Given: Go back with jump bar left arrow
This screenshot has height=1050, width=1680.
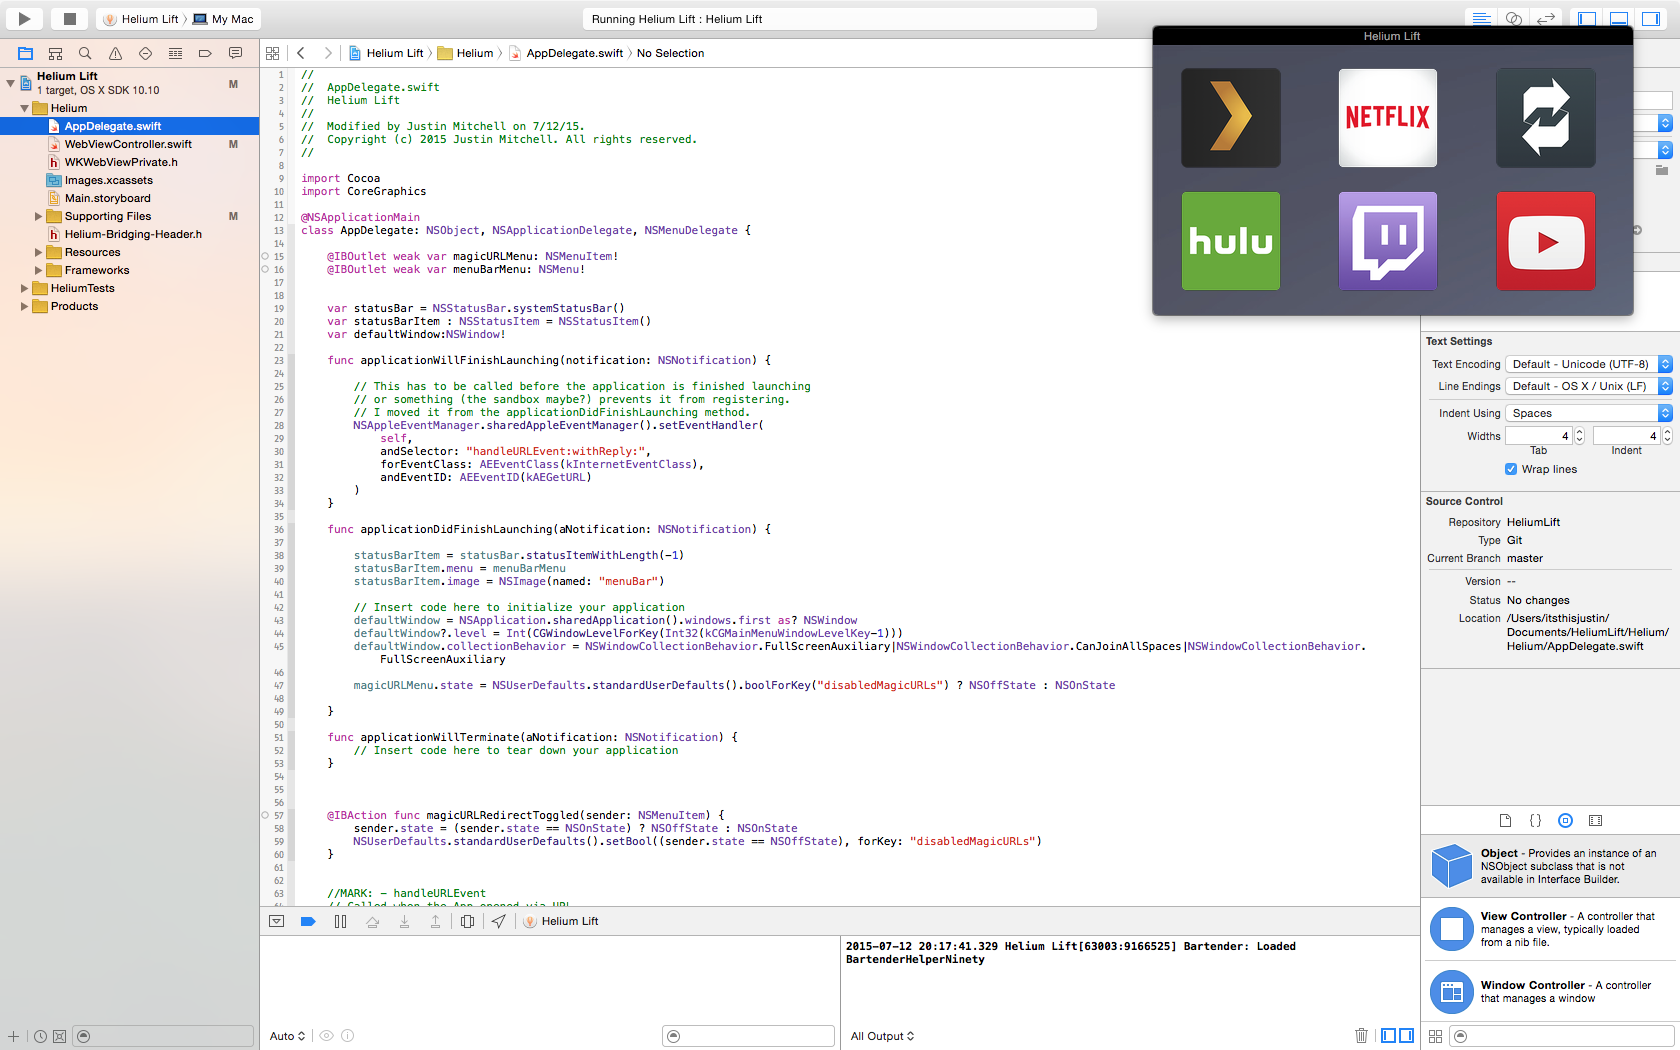Looking at the screenshot, I should click(300, 53).
